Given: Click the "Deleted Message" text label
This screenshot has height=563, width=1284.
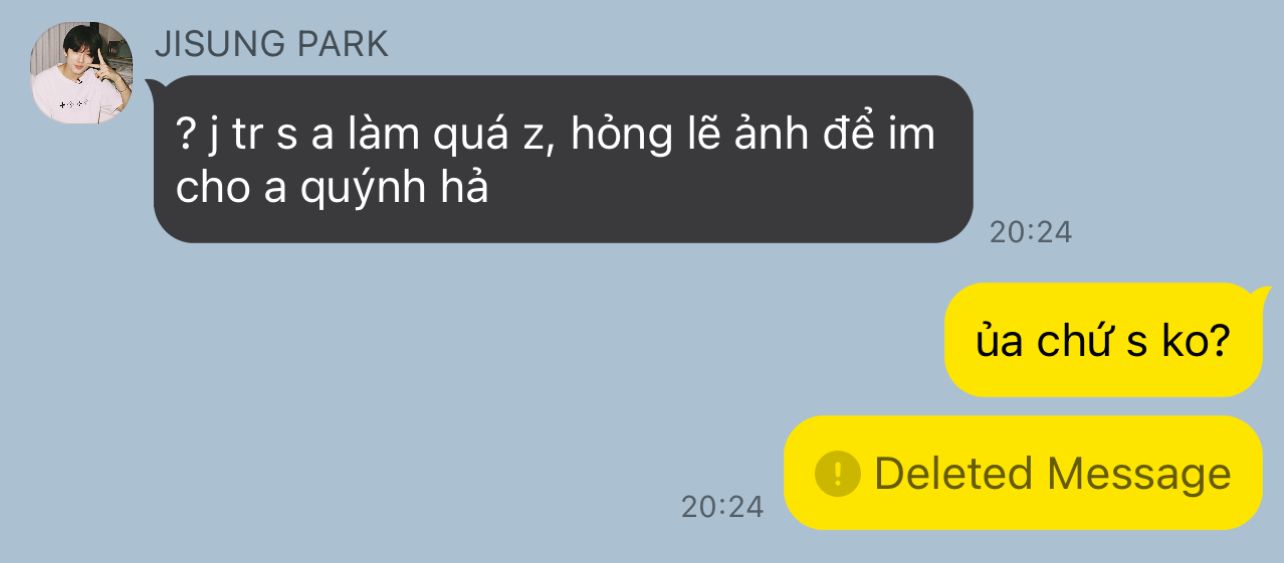Looking at the screenshot, I should (x=1052, y=473).
